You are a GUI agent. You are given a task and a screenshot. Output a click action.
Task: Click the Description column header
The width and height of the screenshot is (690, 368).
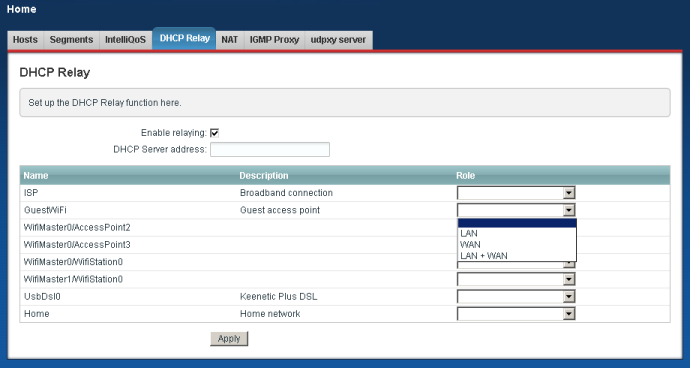pyautogui.click(x=264, y=176)
